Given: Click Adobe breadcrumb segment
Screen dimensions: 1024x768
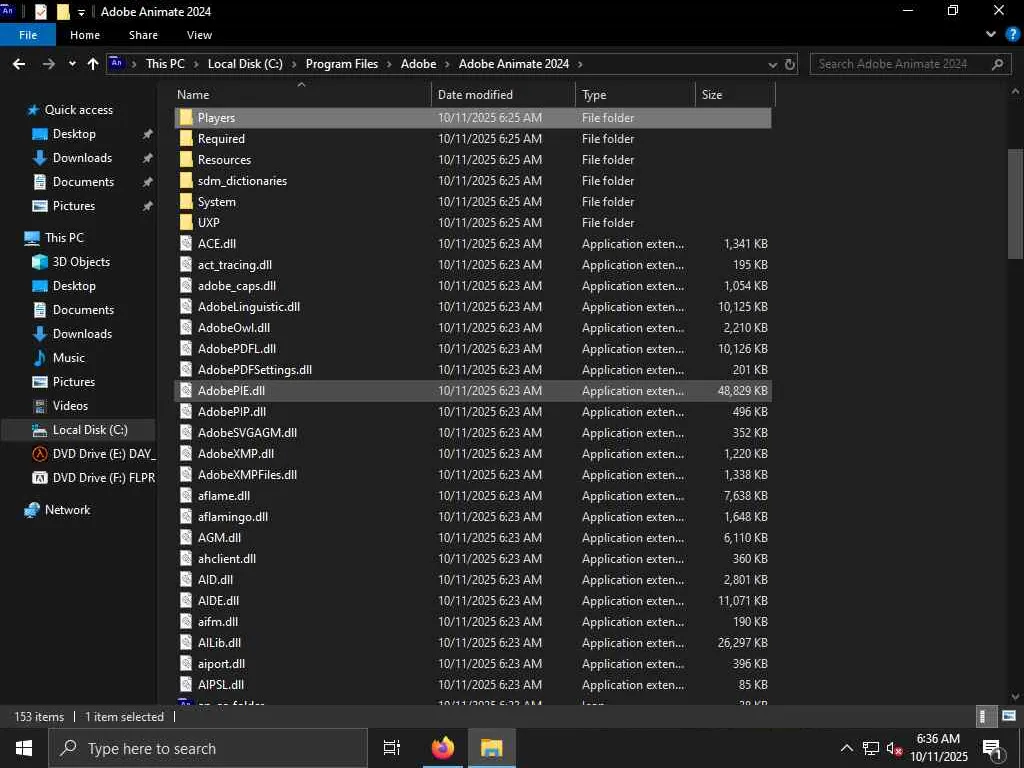Looking at the screenshot, I should pos(418,64).
